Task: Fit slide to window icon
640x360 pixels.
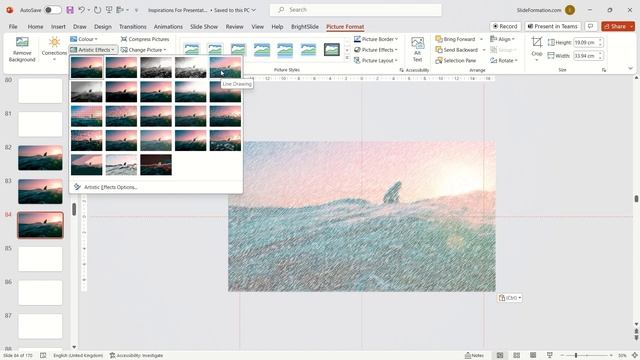Action: tap(635, 356)
